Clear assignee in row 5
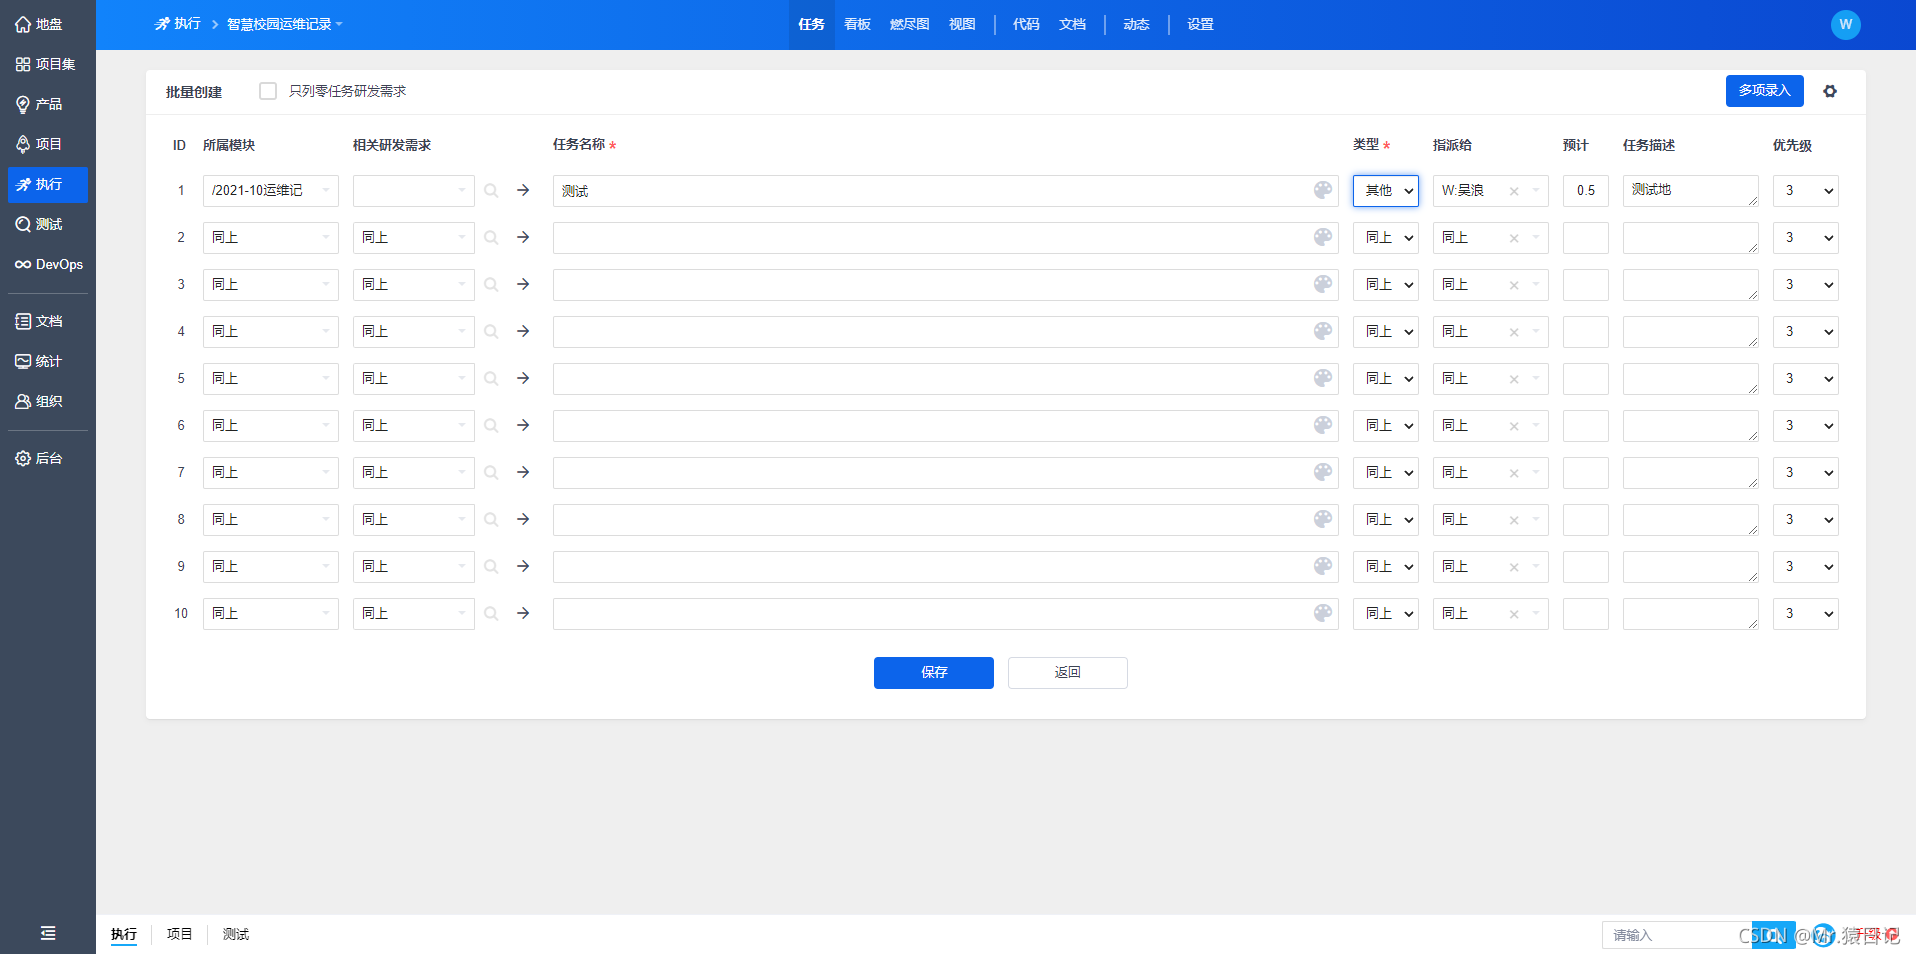The width and height of the screenshot is (1916, 954). 1514,379
